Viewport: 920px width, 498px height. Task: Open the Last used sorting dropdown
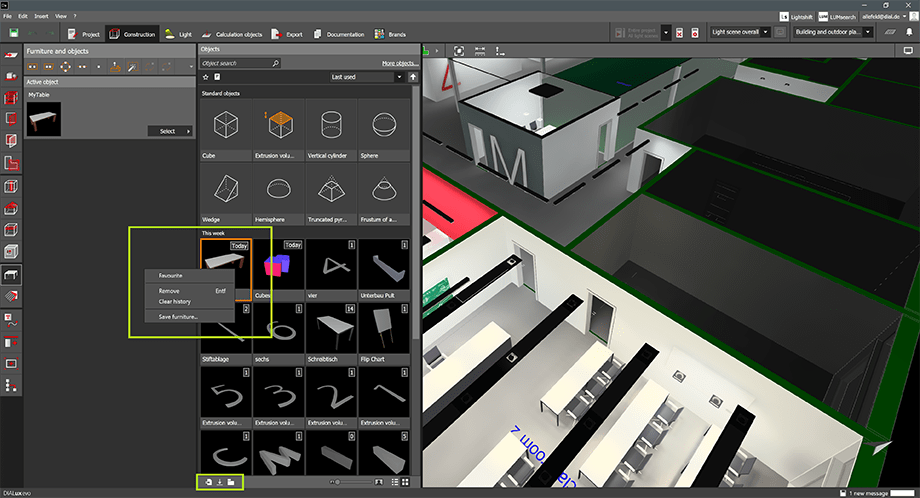(367, 76)
